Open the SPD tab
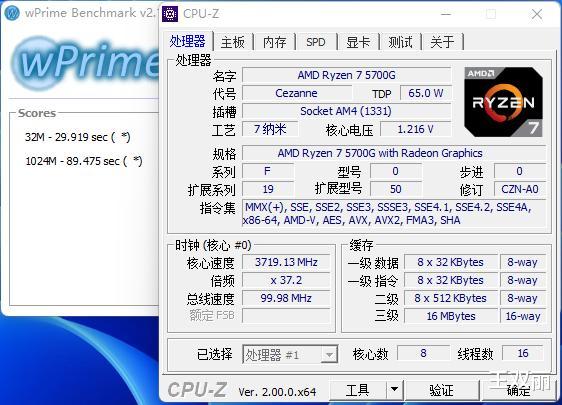The width and height of the screenshot is (562, 405). point(316,42)
